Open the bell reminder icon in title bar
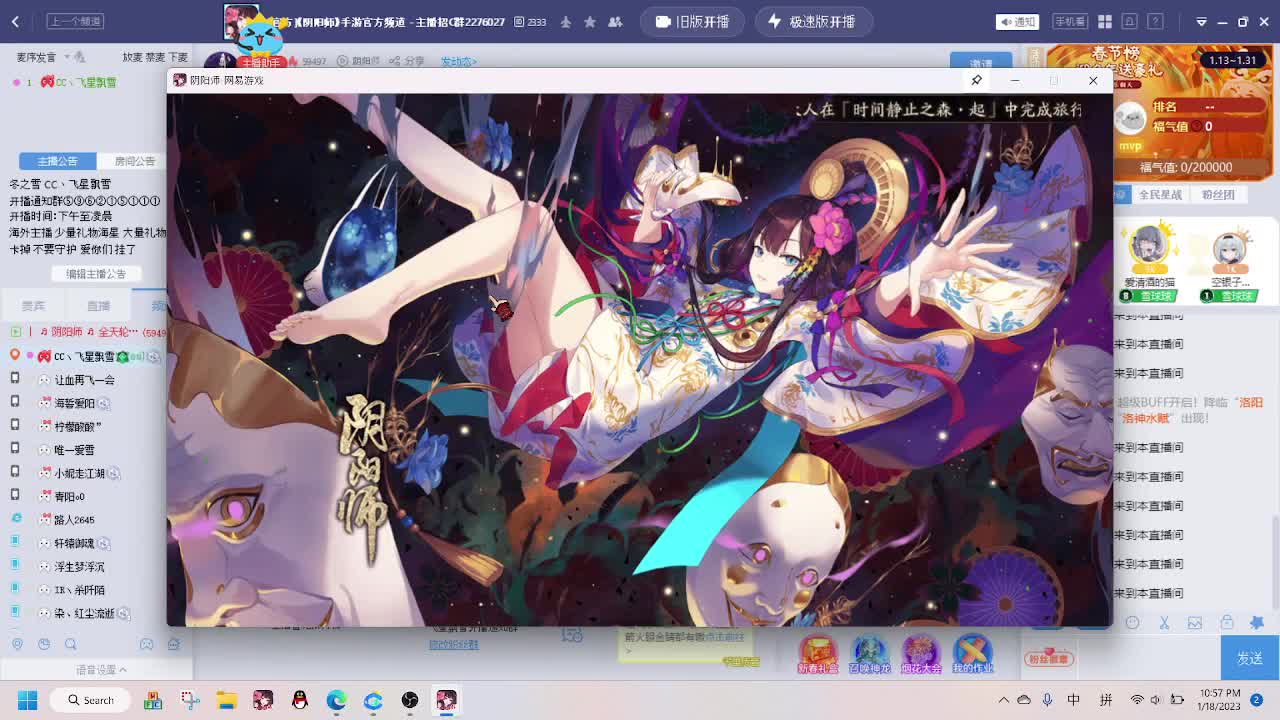The width and height of the screenshot is (1280, 720). point(1130,21)
